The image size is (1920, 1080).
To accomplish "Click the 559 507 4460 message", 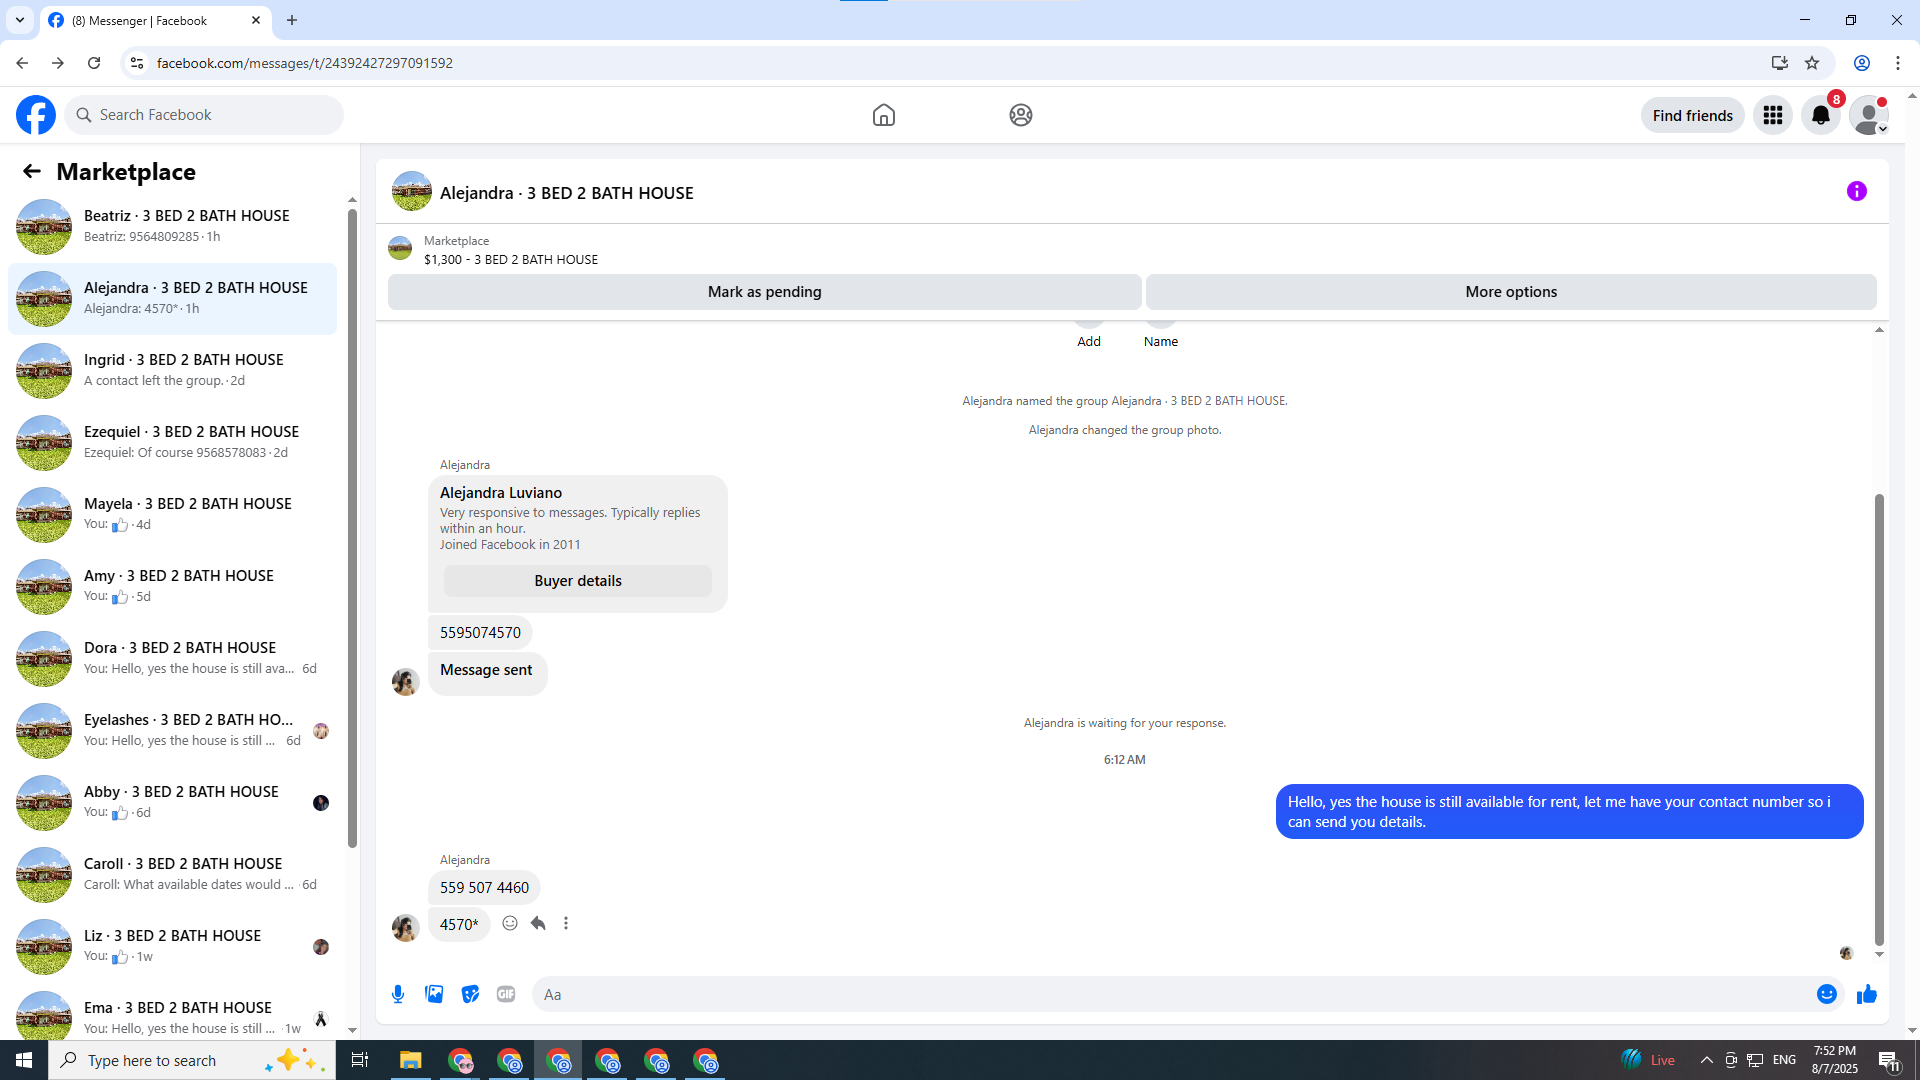I will click(x=484, y=888).
